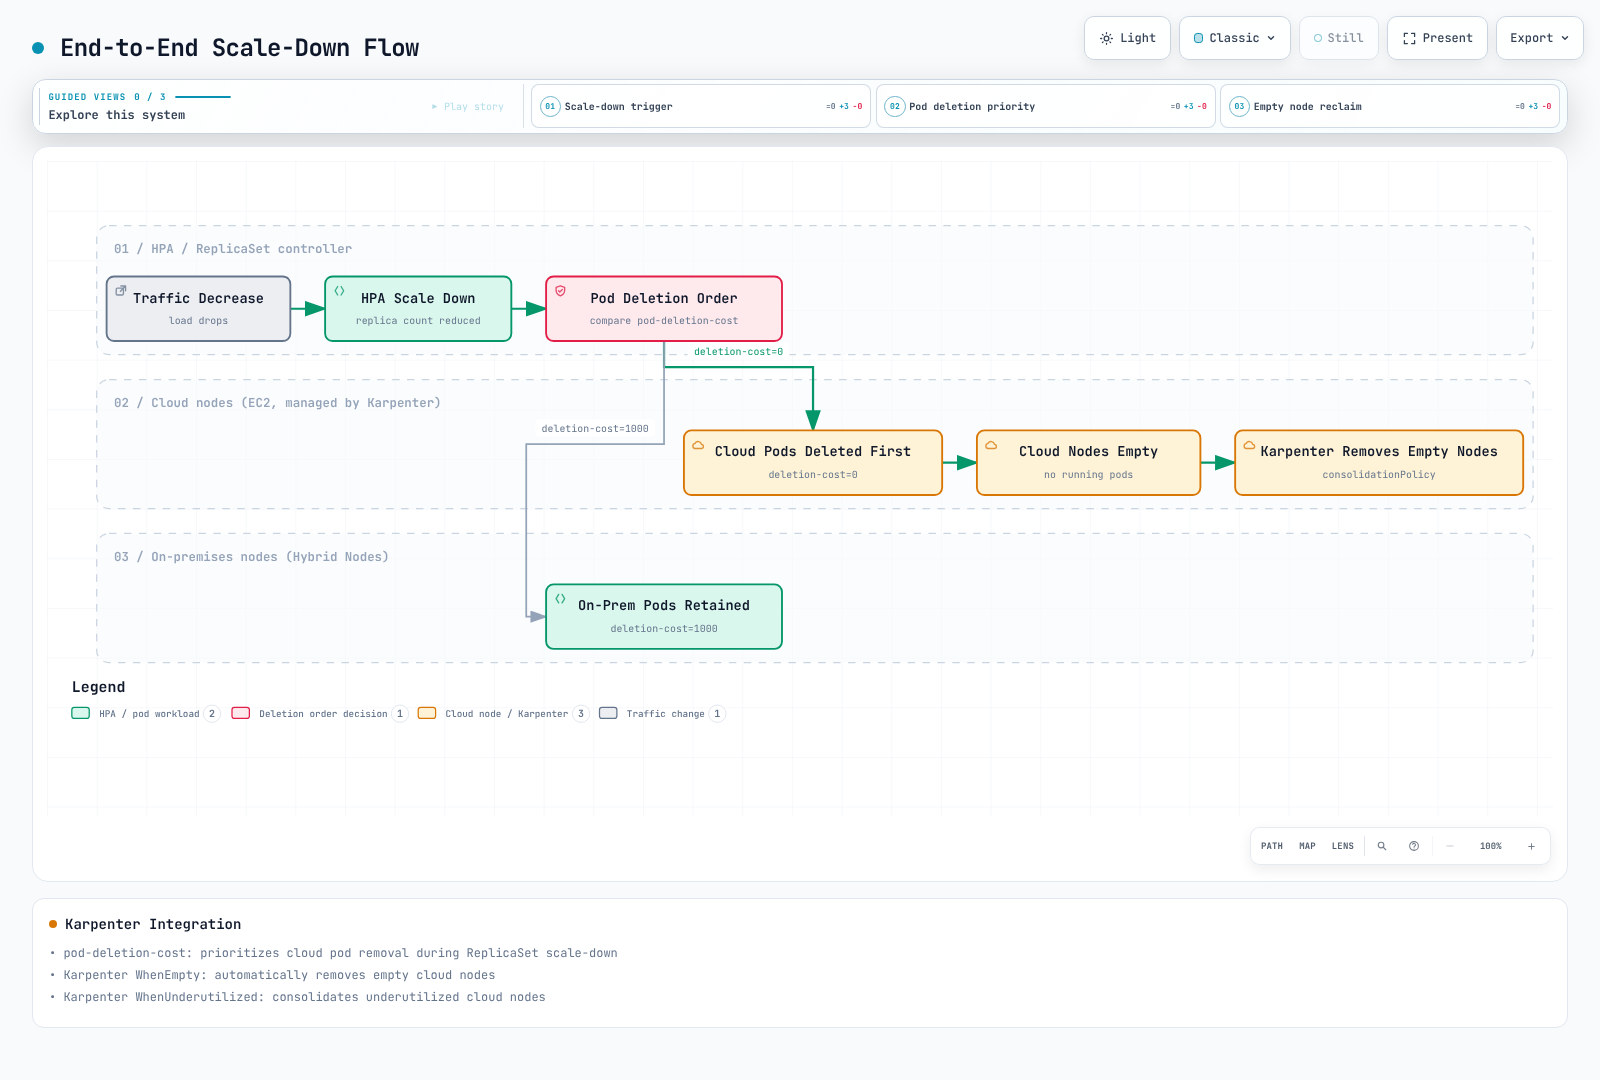Toggle the Traffic change legend filter
This screenshot has height=1080, width=1600.
click(x=662, y=714)
